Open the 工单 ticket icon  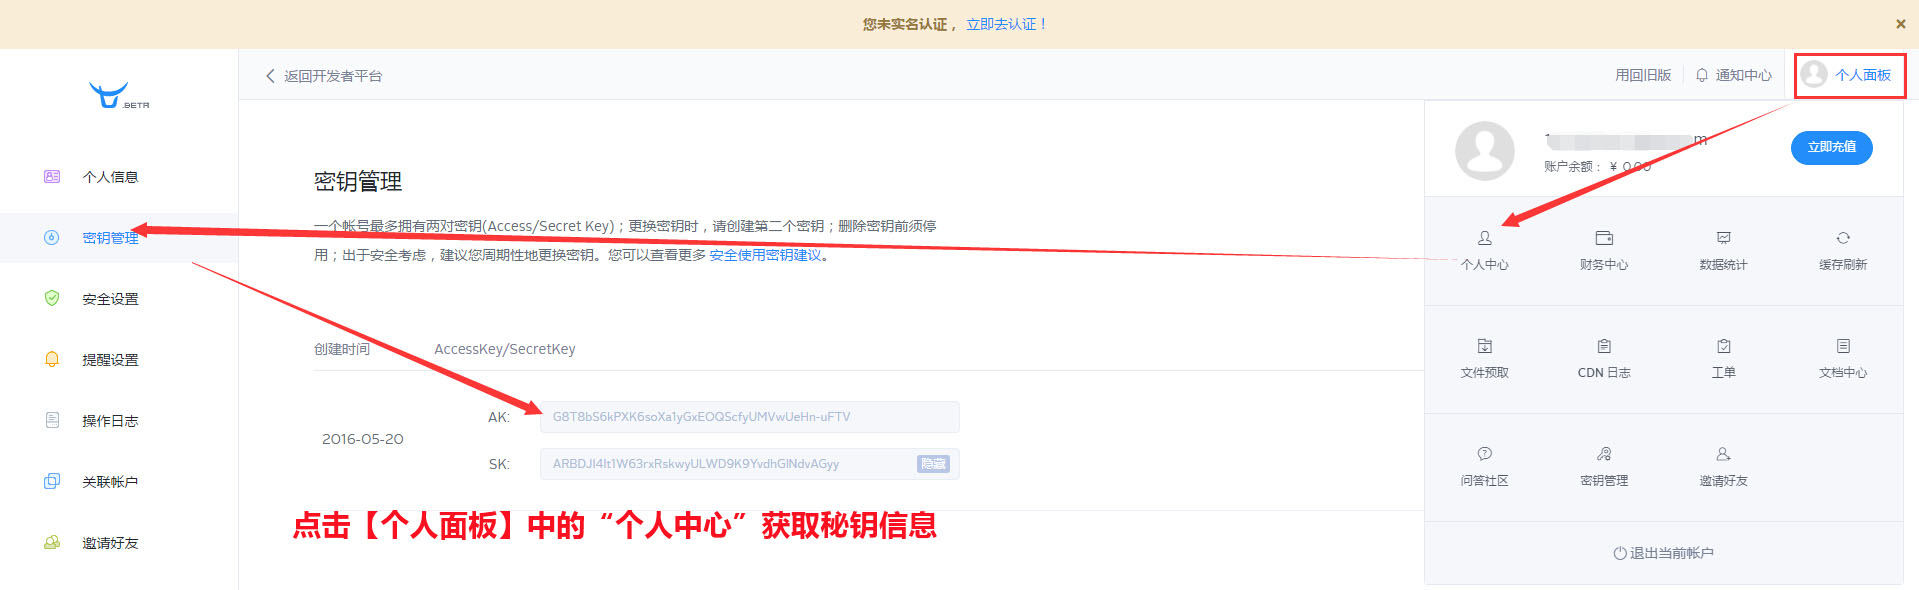tap(1723, 347)
